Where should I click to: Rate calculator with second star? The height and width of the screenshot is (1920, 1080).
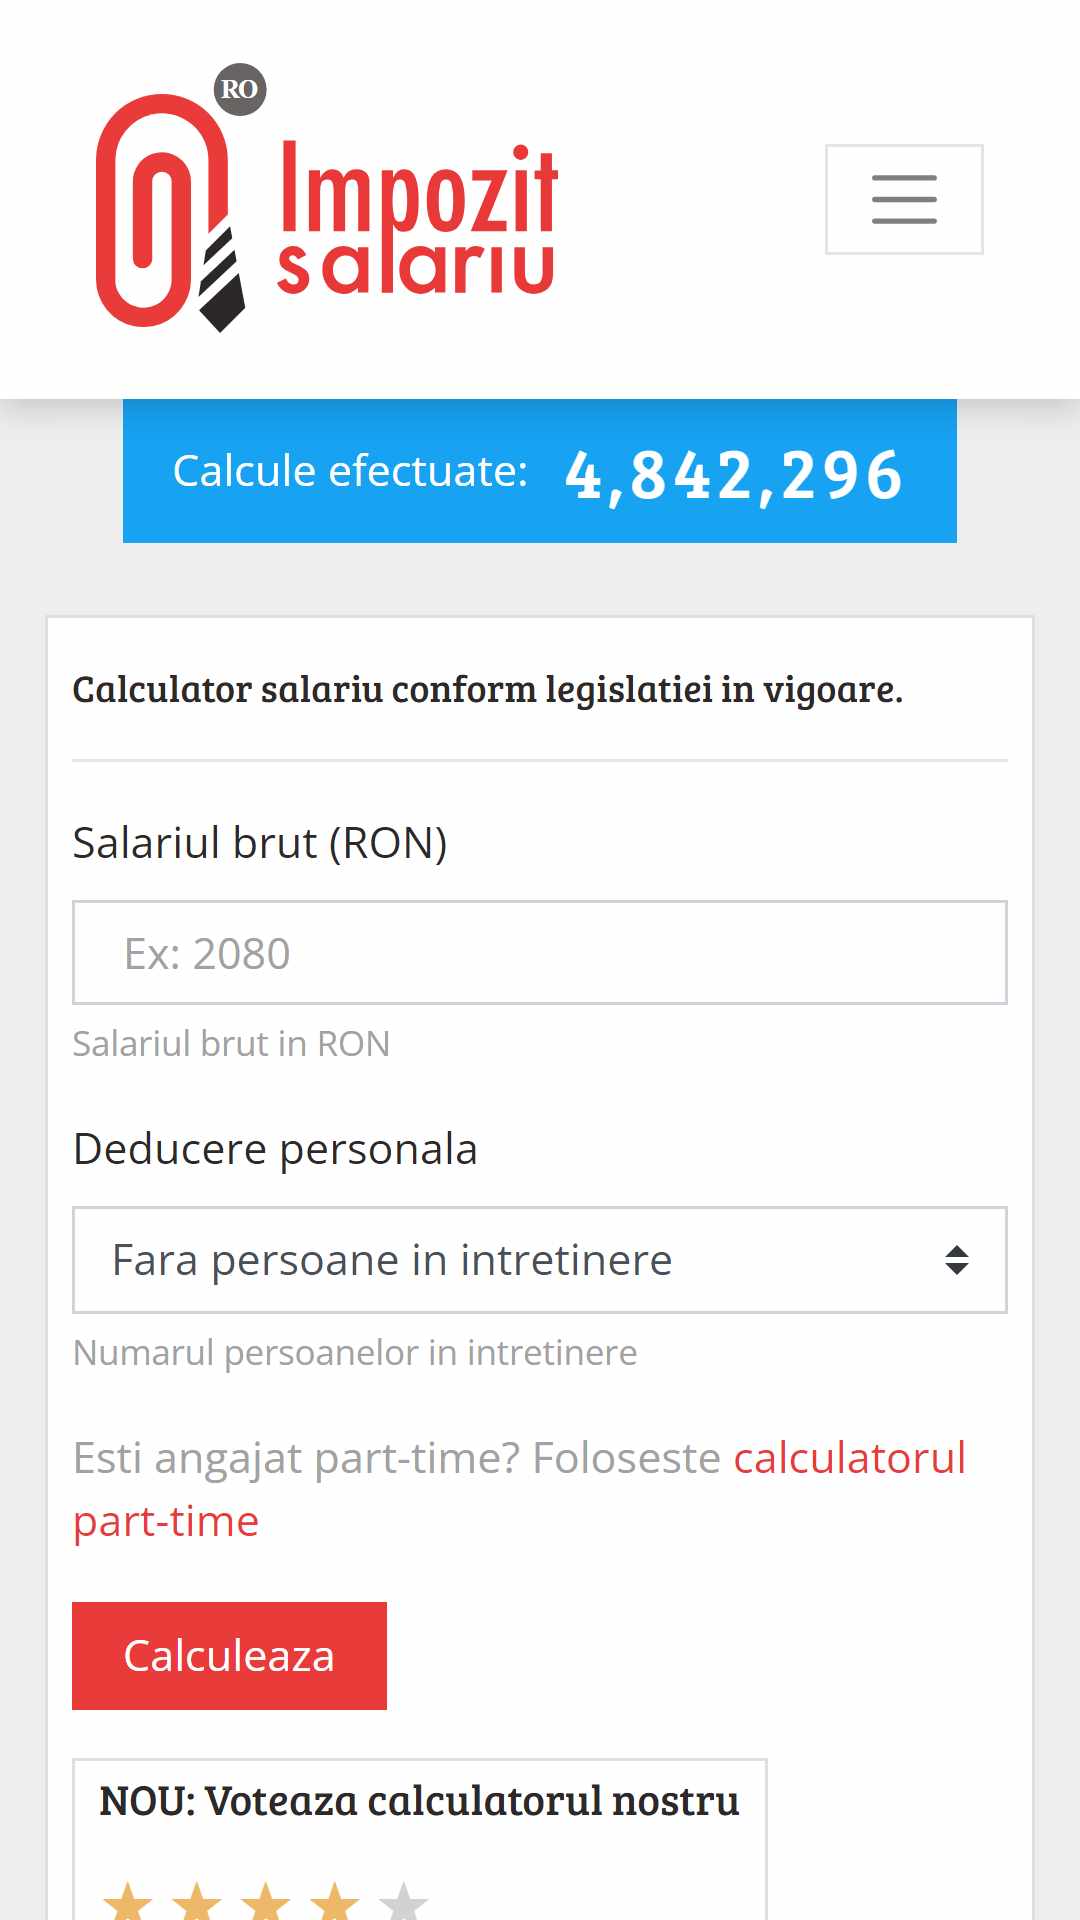tap(197, 1901)
